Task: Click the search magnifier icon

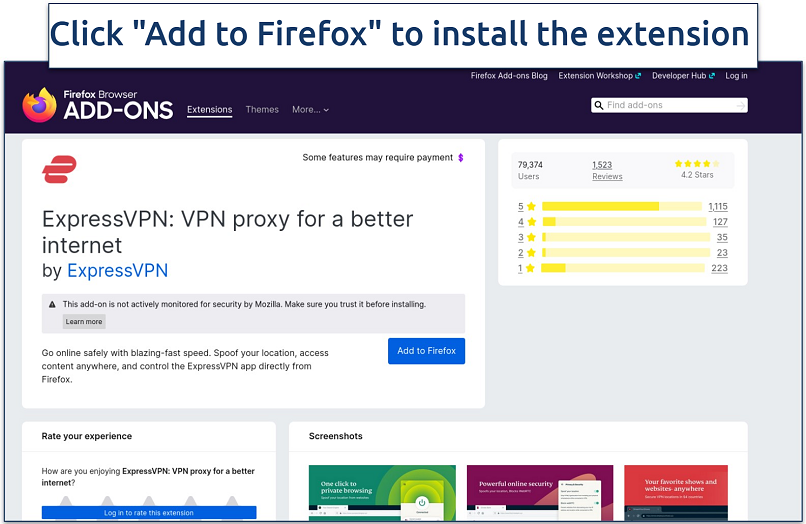Action: coord(598,105)
